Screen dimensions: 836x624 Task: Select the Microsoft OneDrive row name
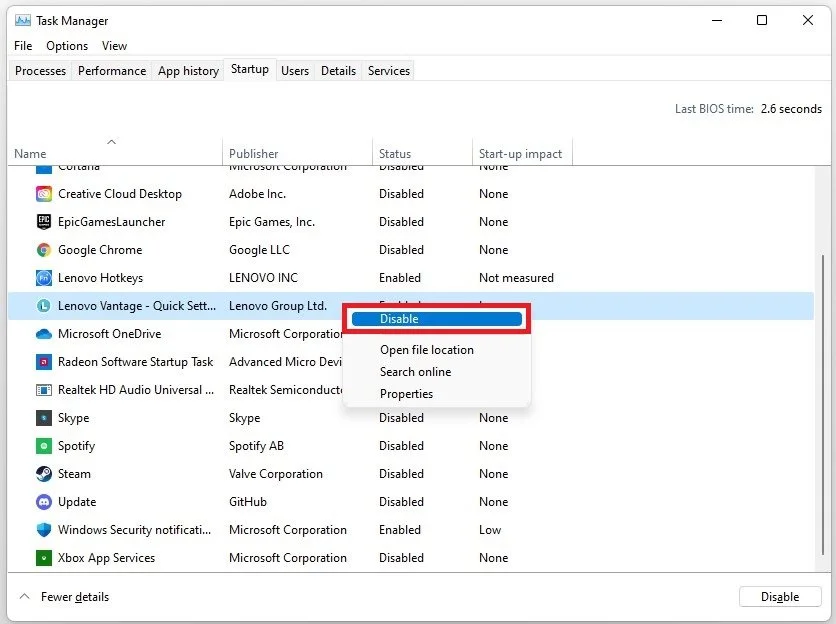109,334
